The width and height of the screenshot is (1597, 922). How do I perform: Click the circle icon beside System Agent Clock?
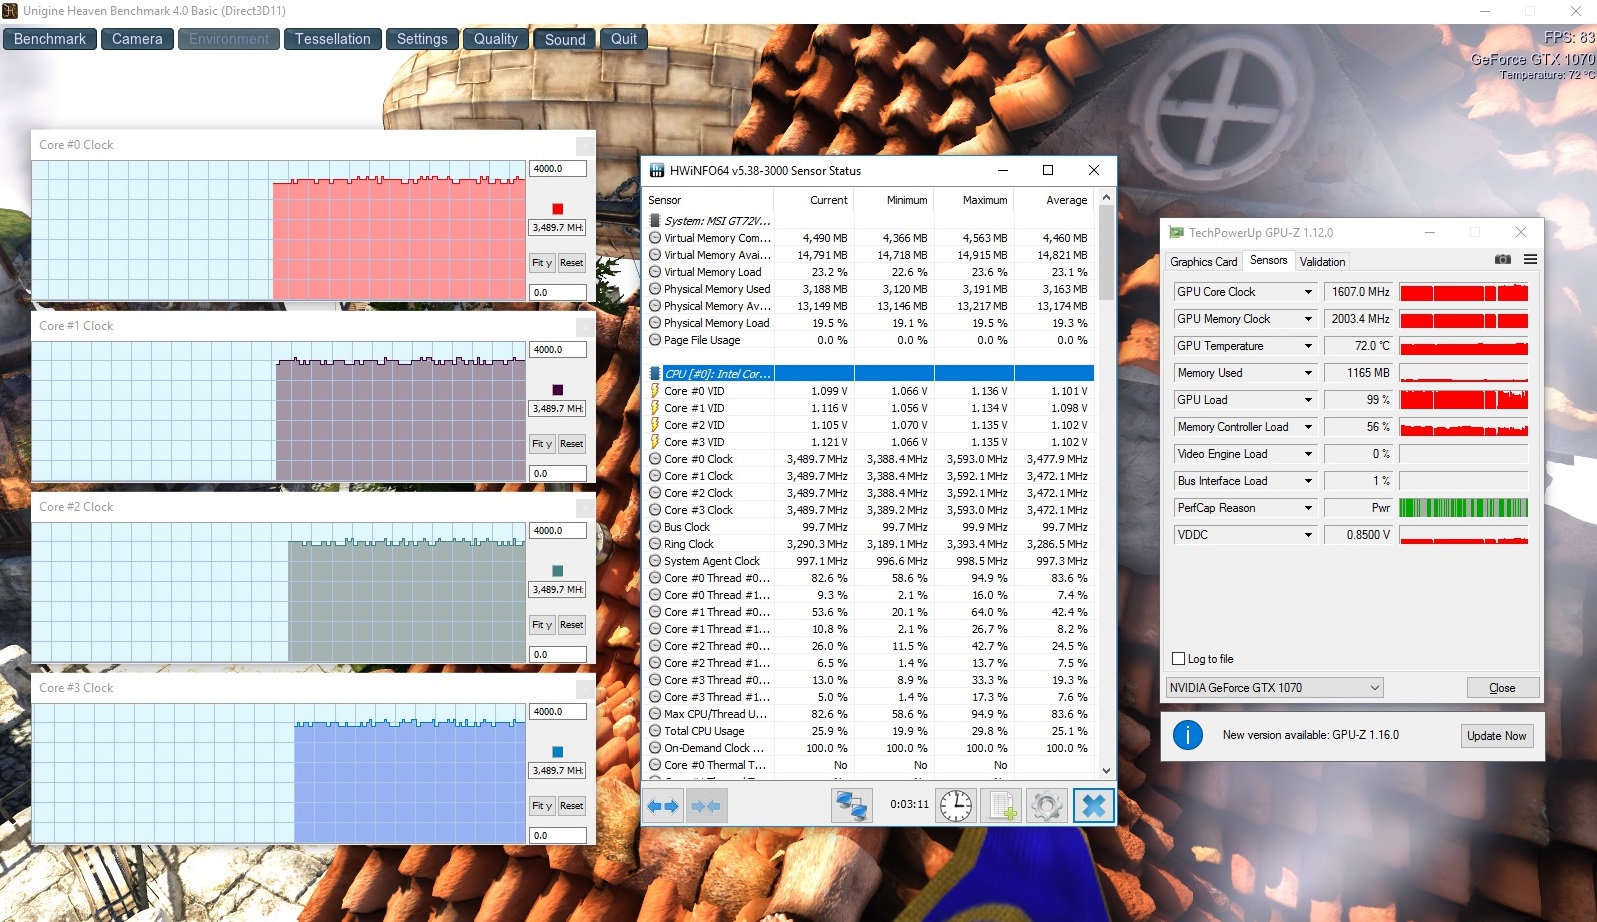coord(655,561)
